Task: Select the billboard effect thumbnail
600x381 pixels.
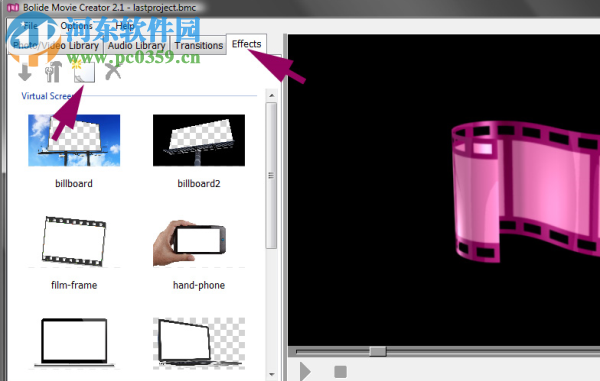Action: click(x=74, y=140)
